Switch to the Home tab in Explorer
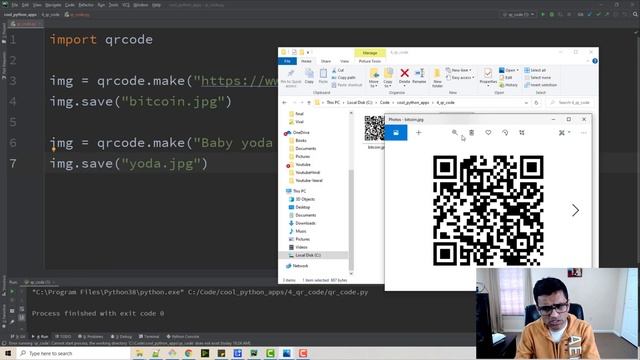 click(x=306, y=61)
